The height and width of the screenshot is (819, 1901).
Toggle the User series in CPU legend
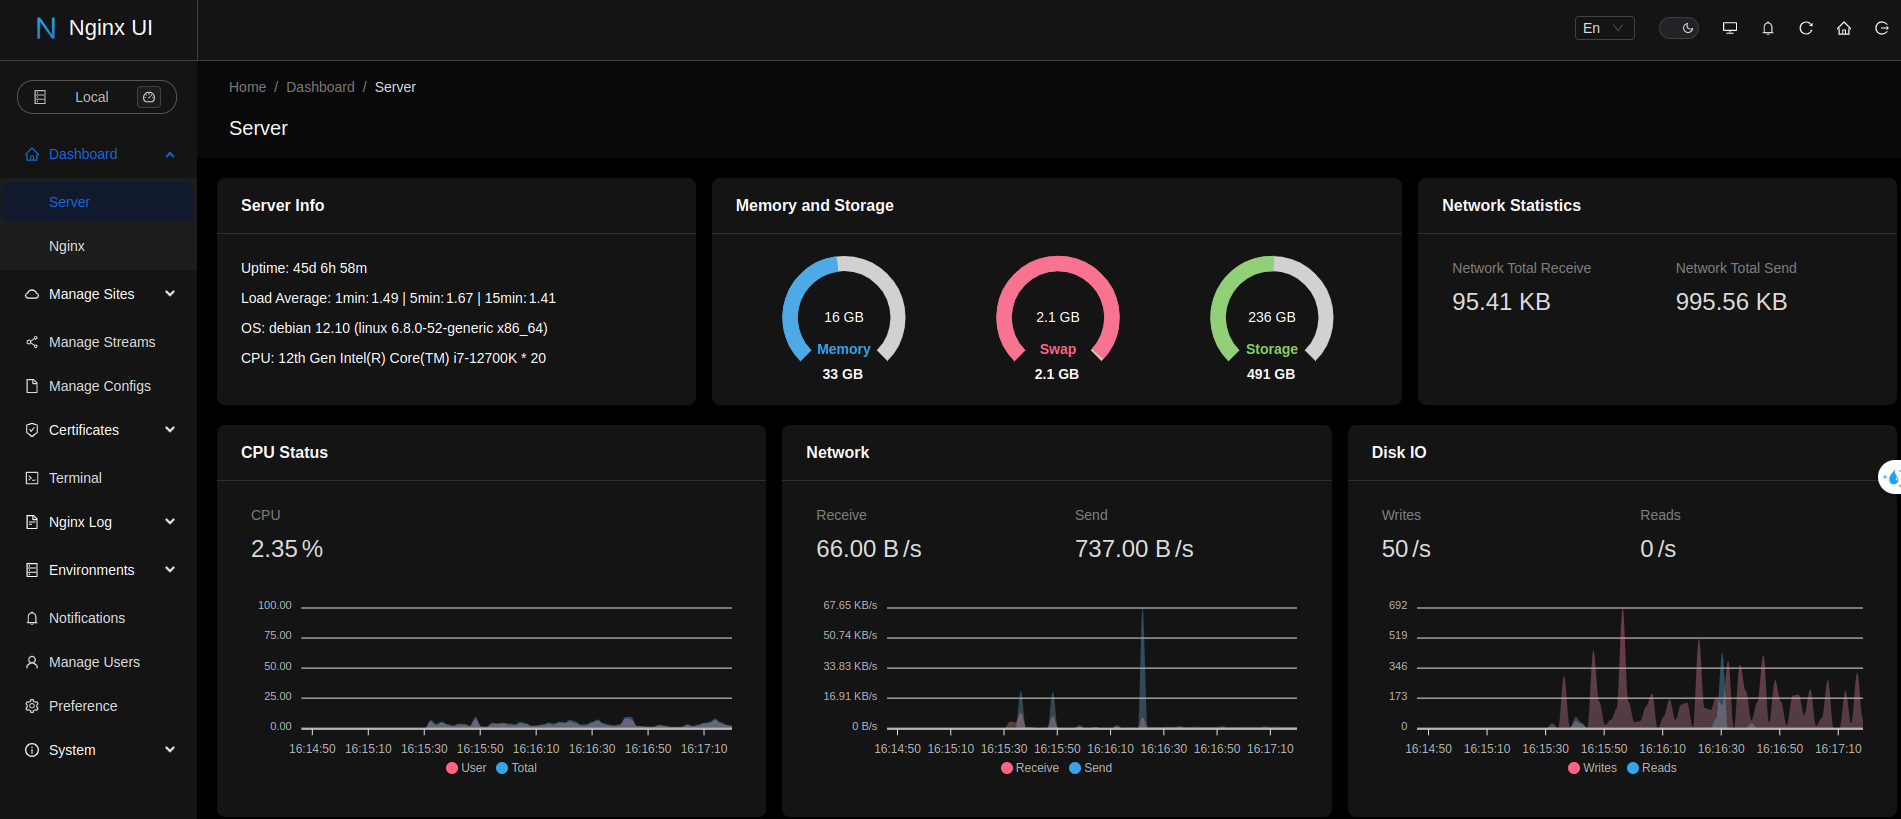(466, 768)
